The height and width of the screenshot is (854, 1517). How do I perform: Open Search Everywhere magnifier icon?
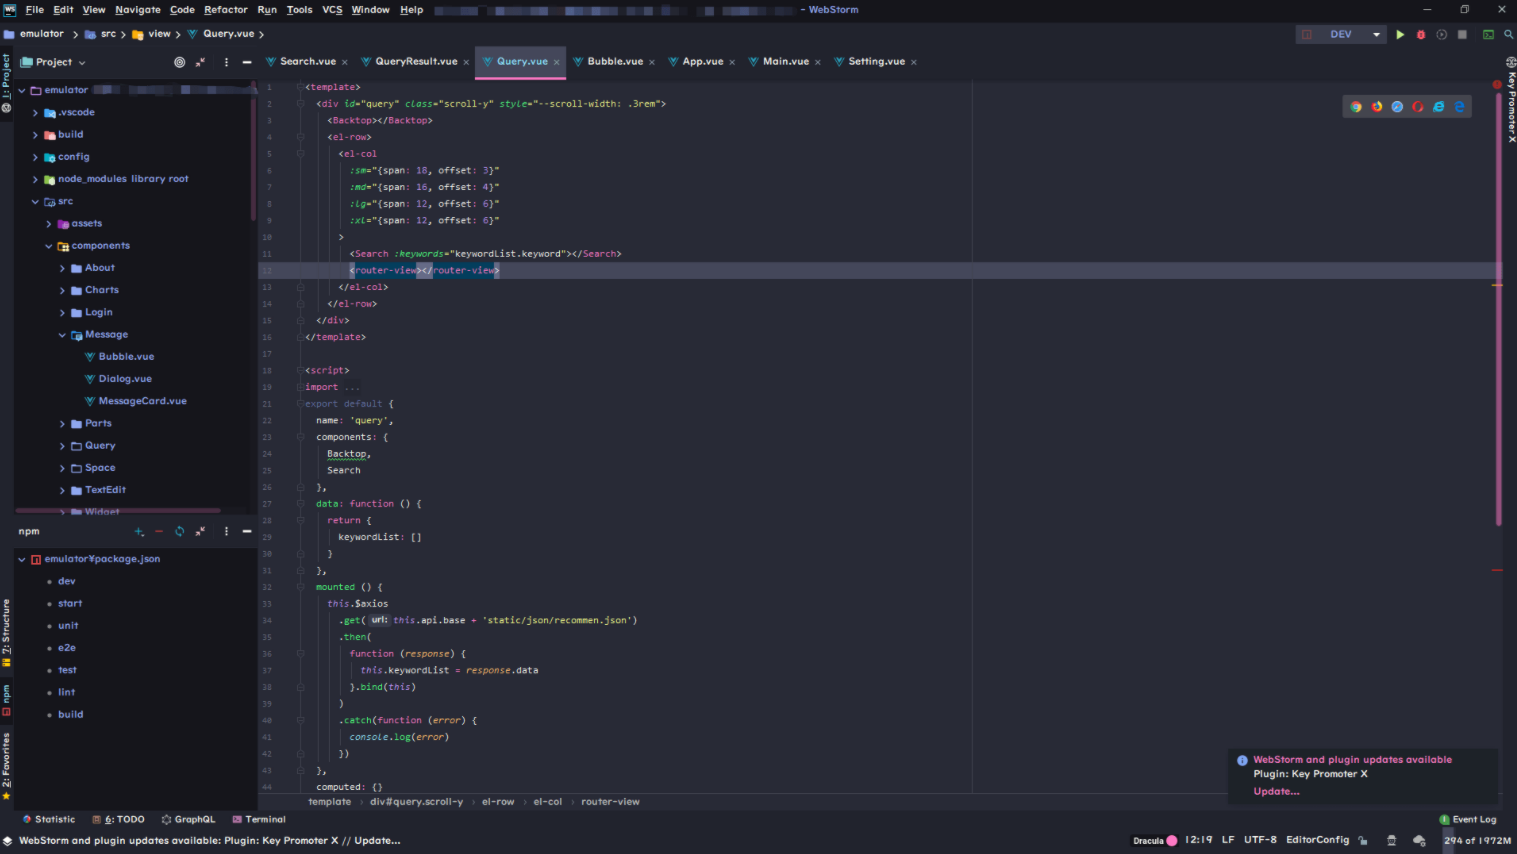(1508, 34)
